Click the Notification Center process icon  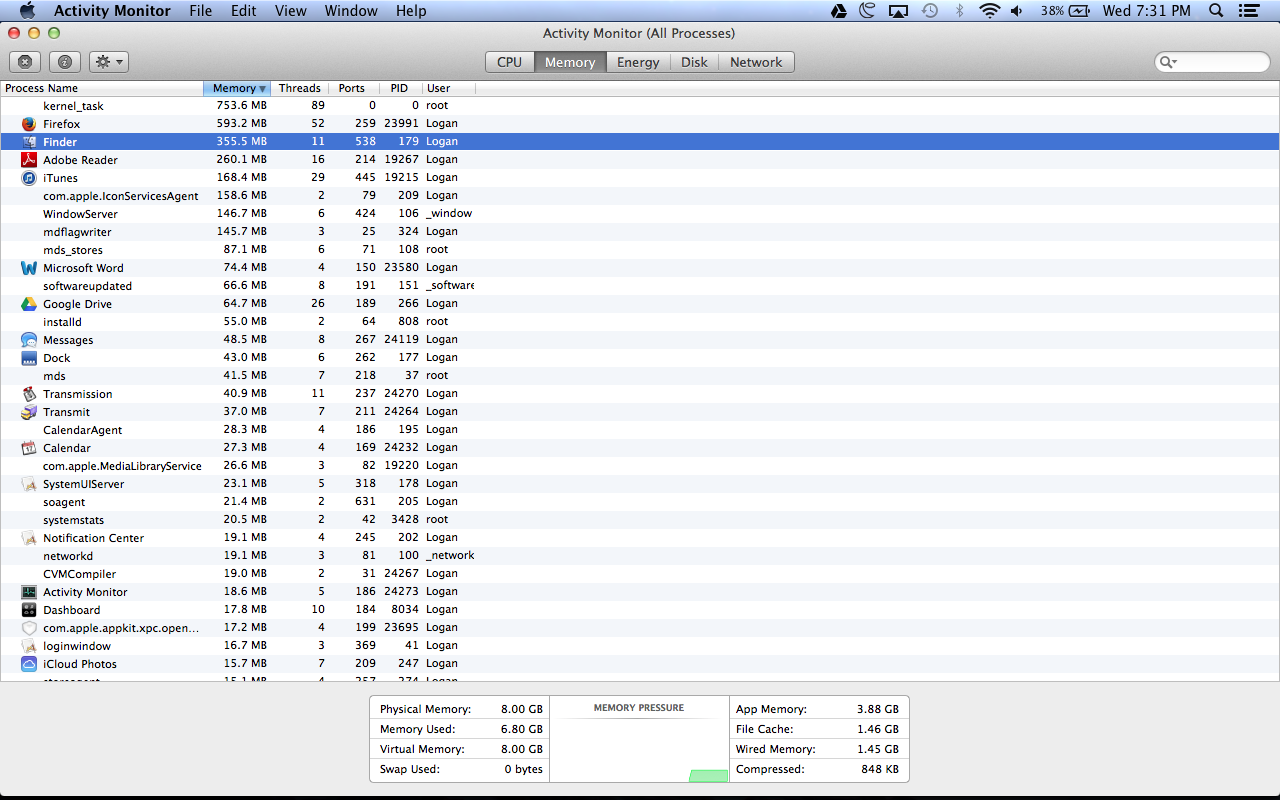pos(29,538)
